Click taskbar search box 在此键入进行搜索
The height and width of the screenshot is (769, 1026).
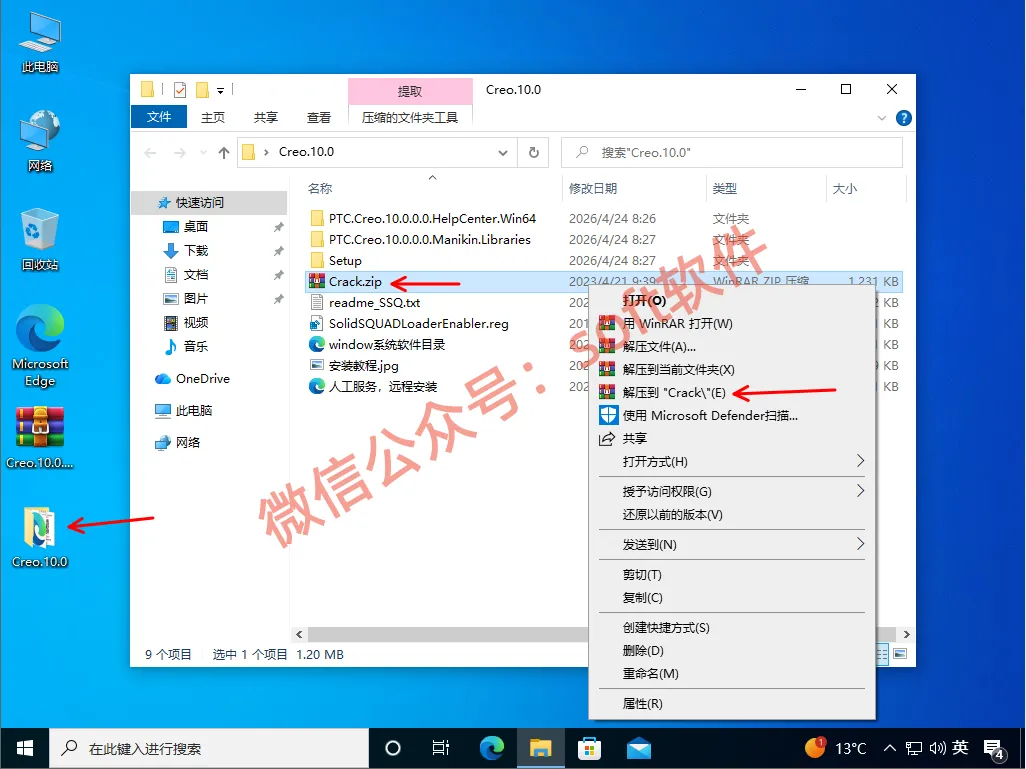(209, 748)
